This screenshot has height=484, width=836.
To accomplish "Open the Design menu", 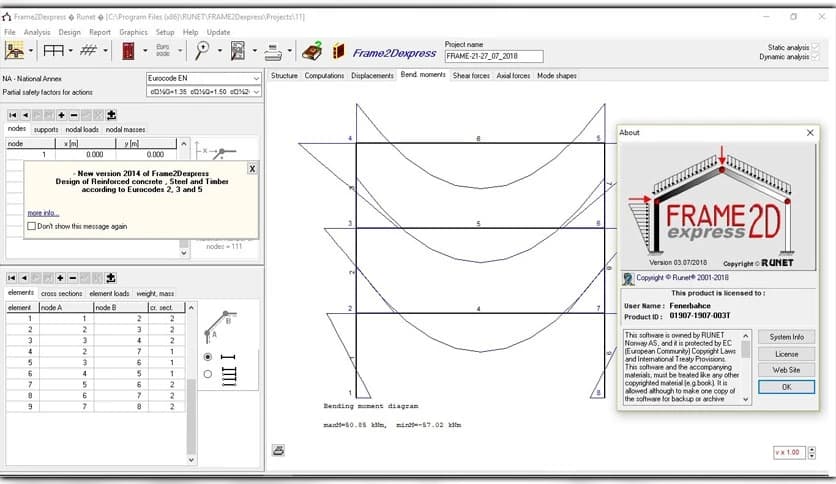I will [x=69, y=32].
